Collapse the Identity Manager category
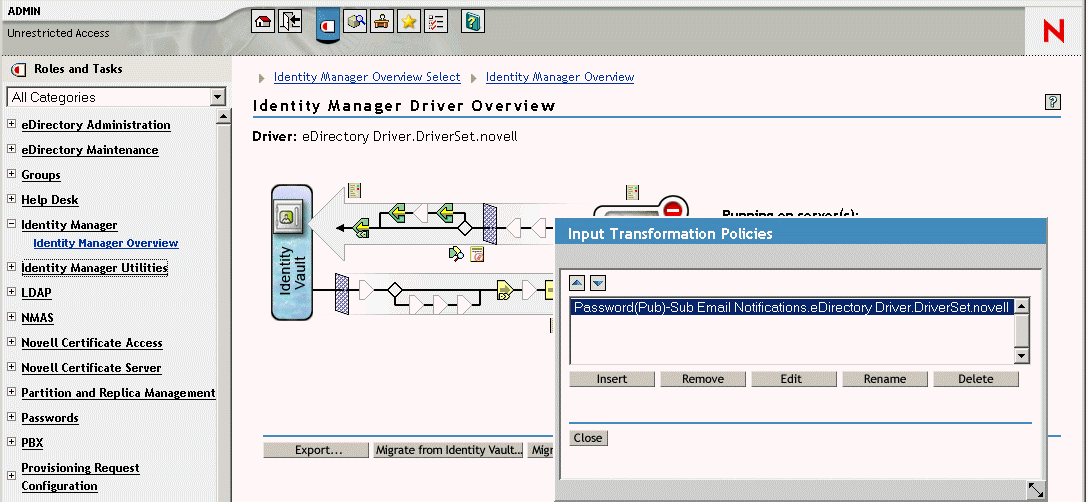This screenshot has width=1088, height=502. [11, 225]
